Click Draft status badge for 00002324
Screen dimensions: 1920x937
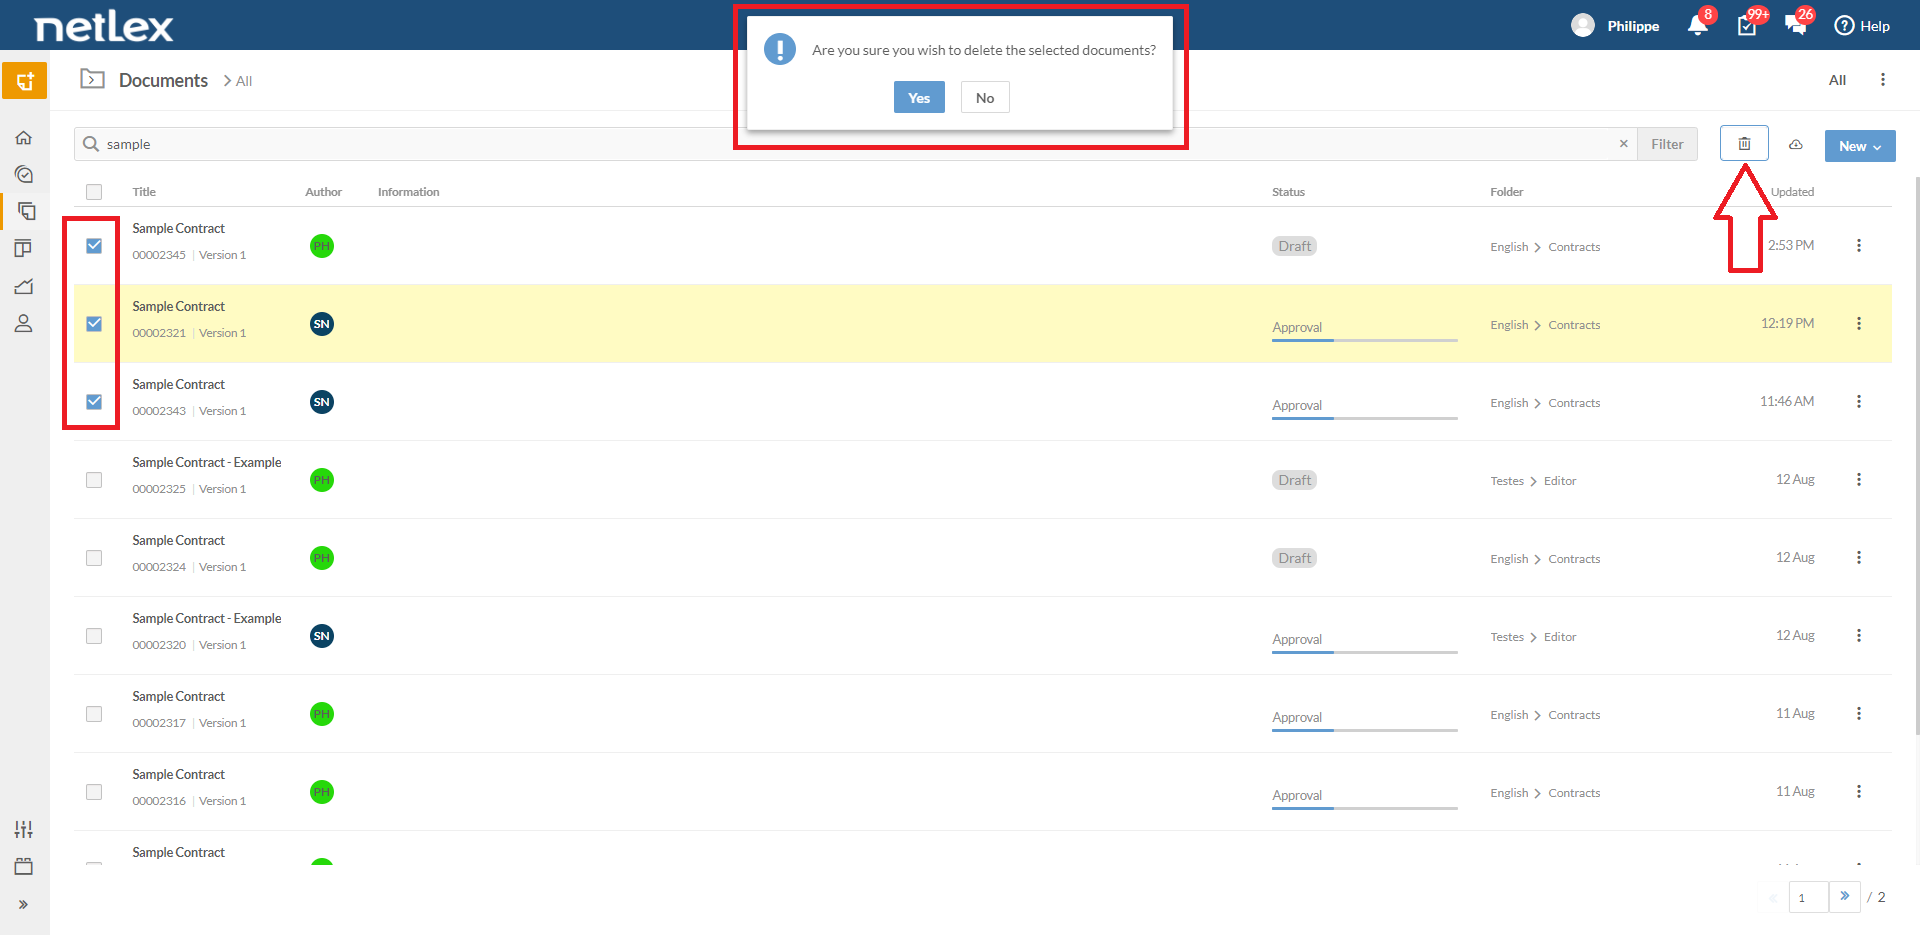click(1294, 558)
